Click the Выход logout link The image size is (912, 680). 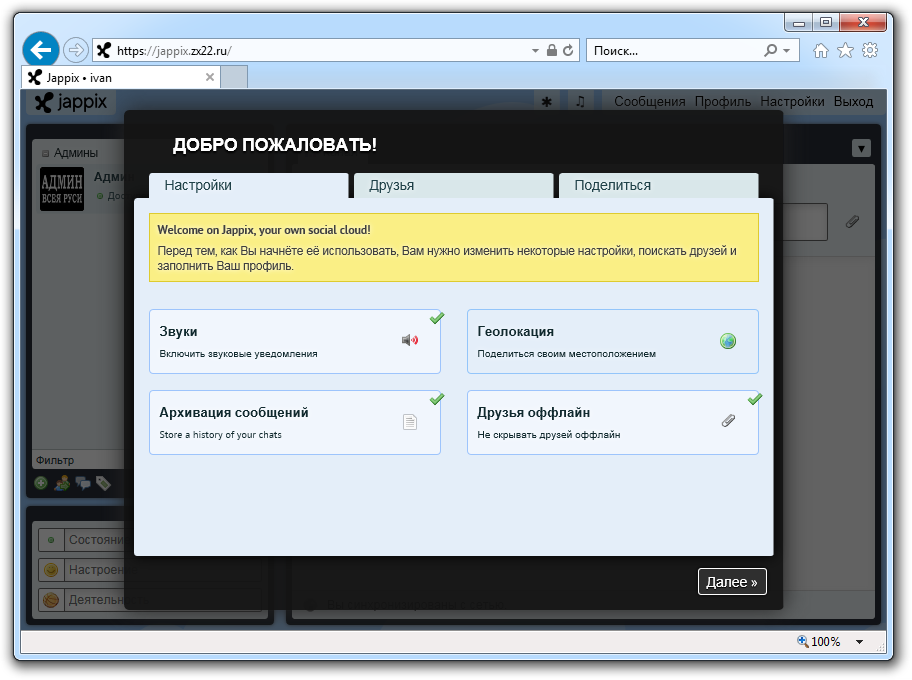(853, 101)
